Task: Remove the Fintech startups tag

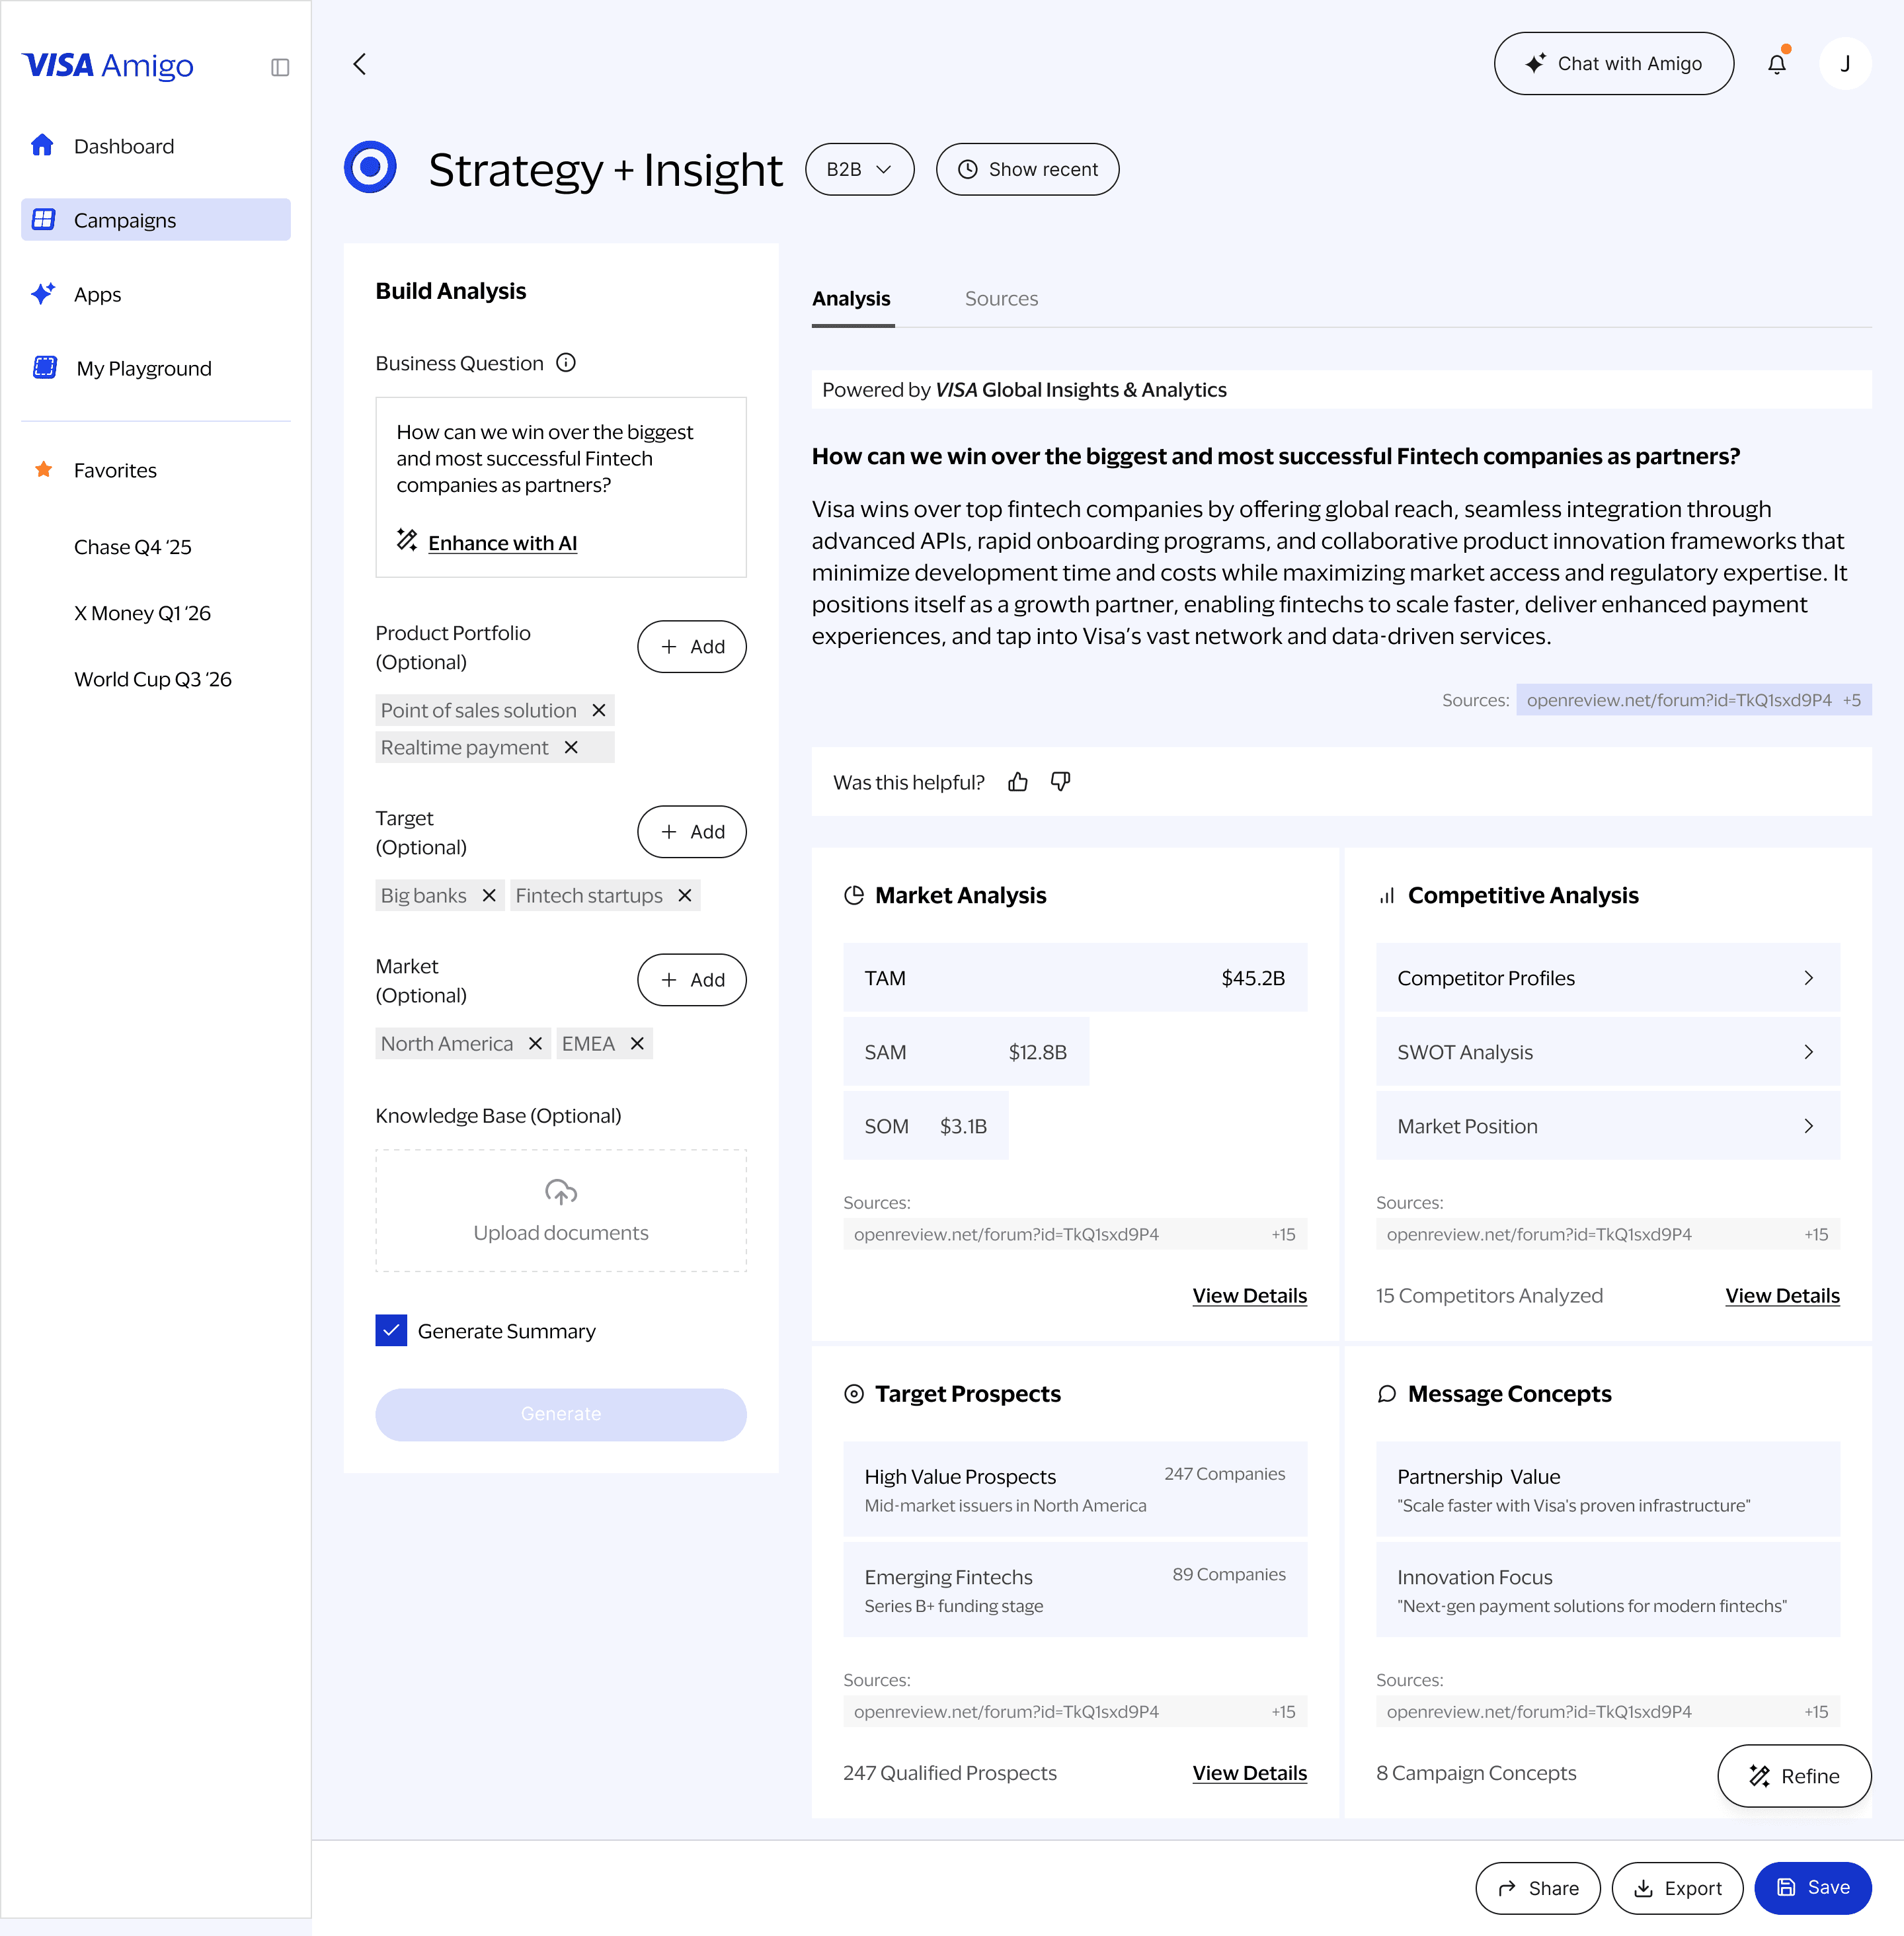Action: tap(685, 895)
